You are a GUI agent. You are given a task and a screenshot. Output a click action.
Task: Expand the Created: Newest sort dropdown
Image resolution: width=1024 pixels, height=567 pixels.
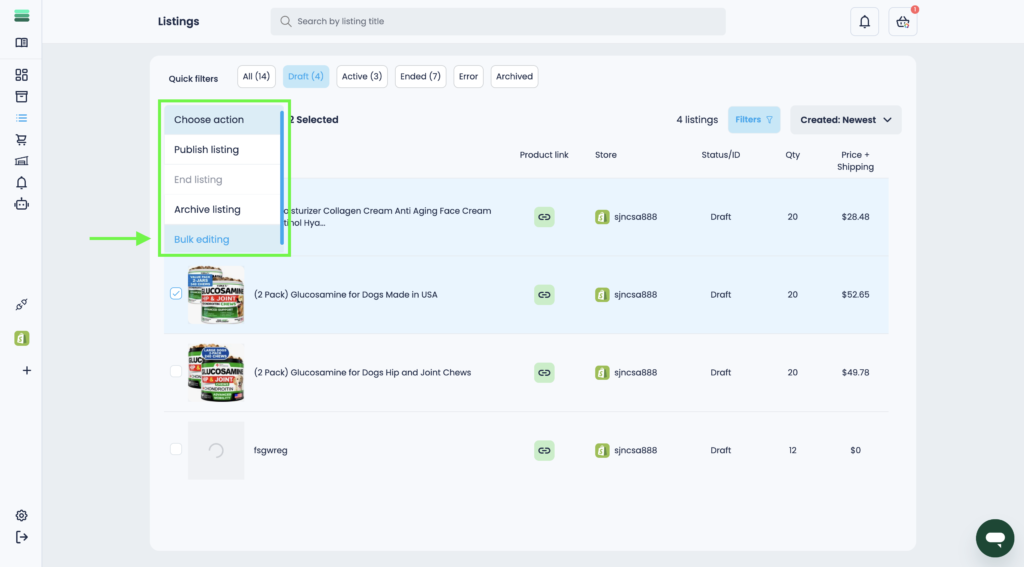point(845,120)
